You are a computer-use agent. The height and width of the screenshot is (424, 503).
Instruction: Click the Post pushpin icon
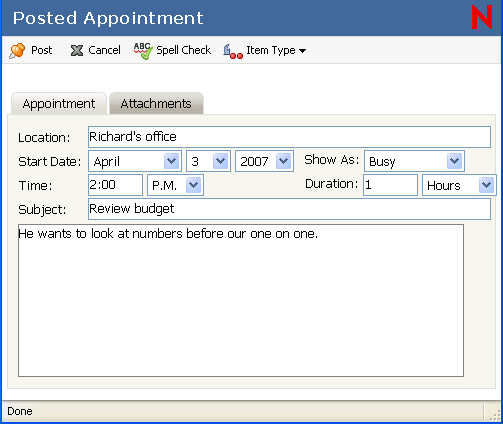(17, 51)
